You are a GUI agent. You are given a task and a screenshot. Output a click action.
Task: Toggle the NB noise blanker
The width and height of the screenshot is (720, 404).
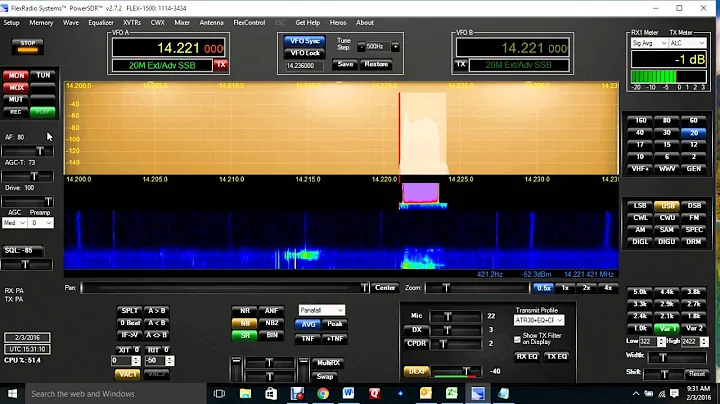[x=245, y=323]
